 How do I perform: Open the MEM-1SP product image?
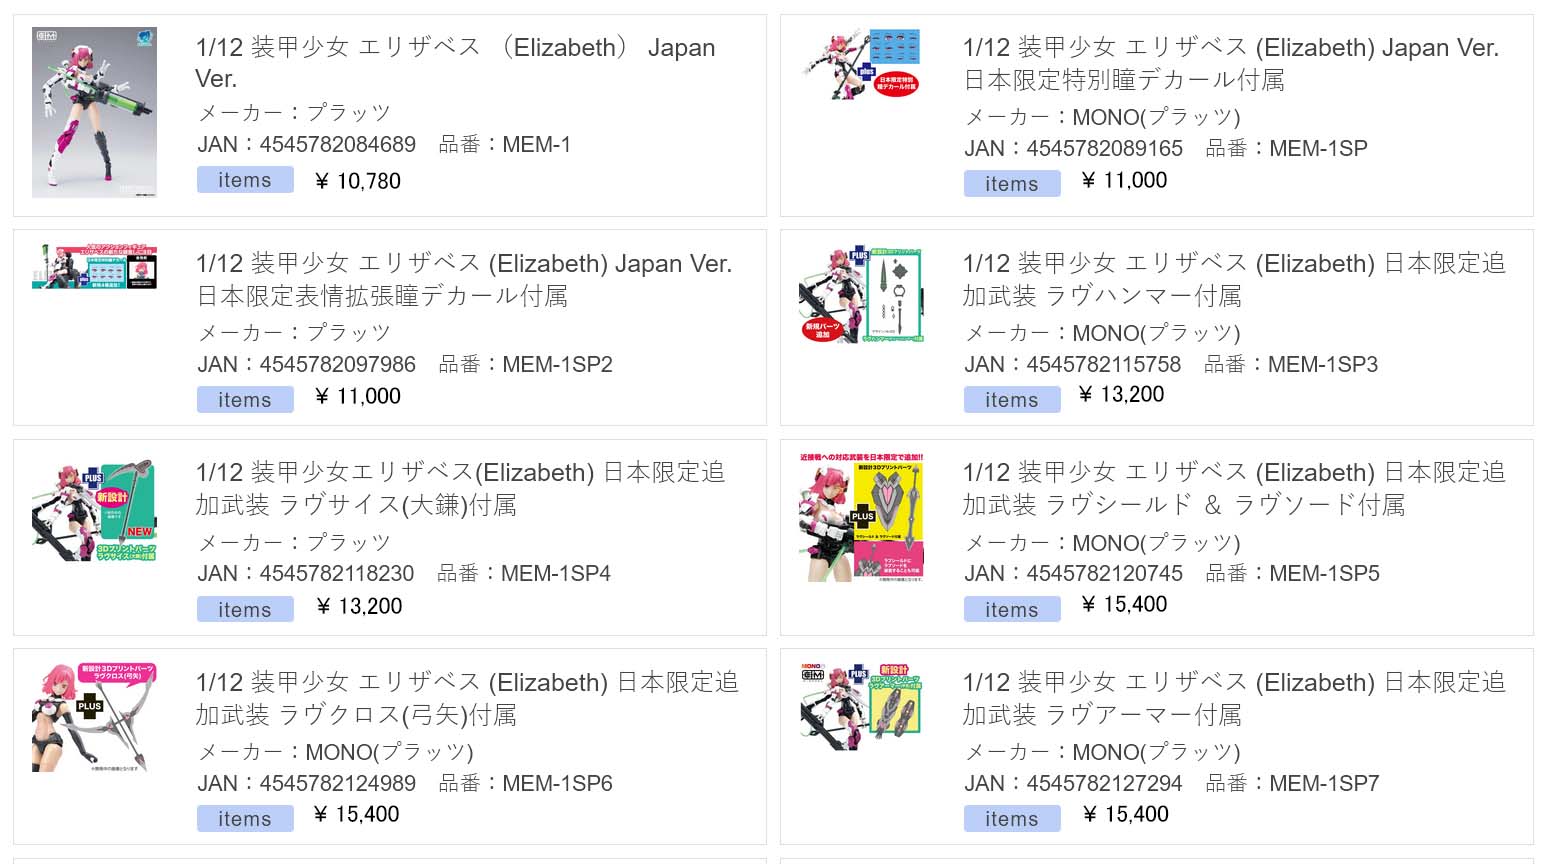point(861,64)
